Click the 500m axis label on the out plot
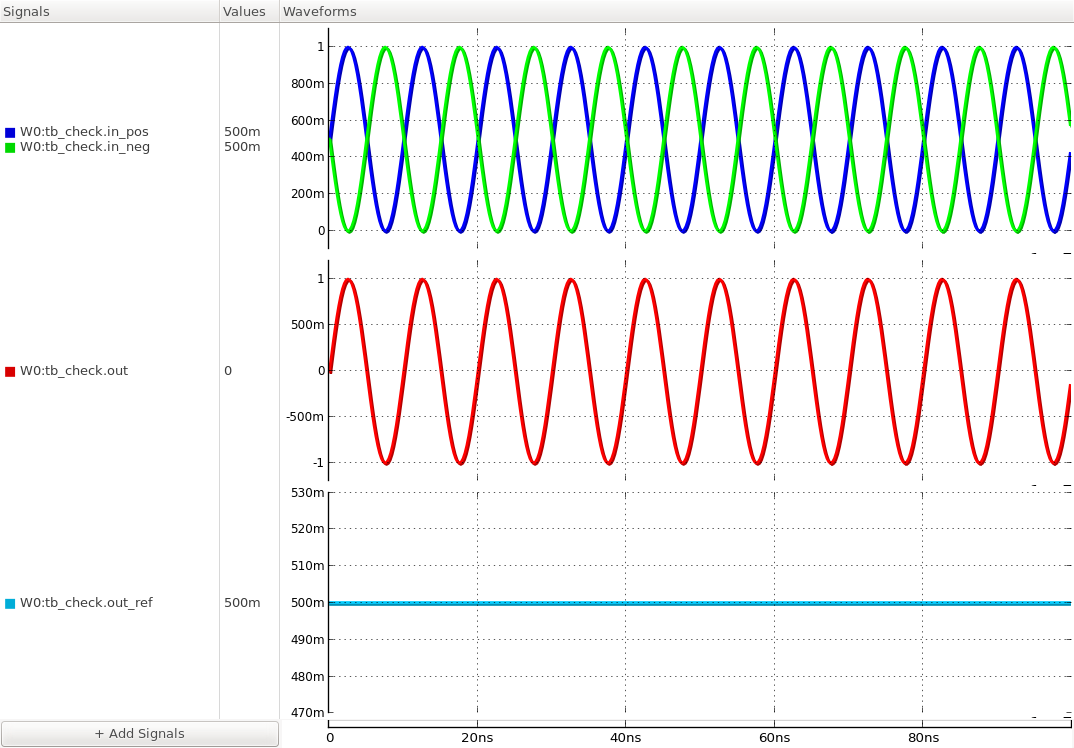The image size is (1074, 748). tap(306, 324)
